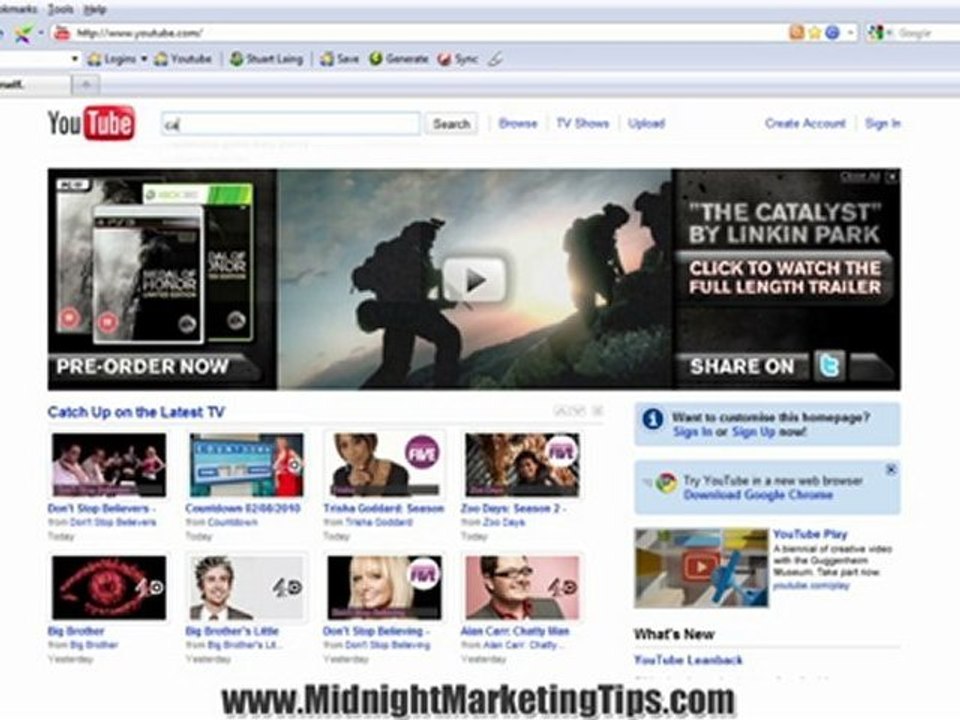Viewport: 960px width, 720px height.
Task: Click the Sign In header link
Action: pyautogui.click(x=883, y=123)
